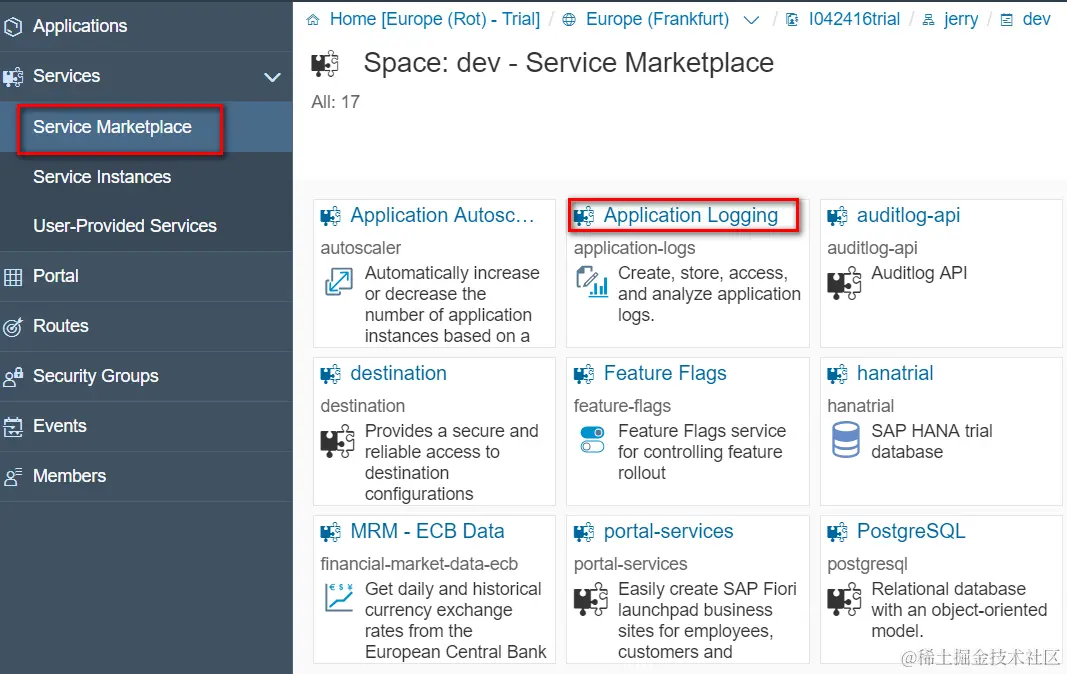Click the portal-services puzzle description icon
This screenshot has width=1067, height=674.
click(591, 599)
